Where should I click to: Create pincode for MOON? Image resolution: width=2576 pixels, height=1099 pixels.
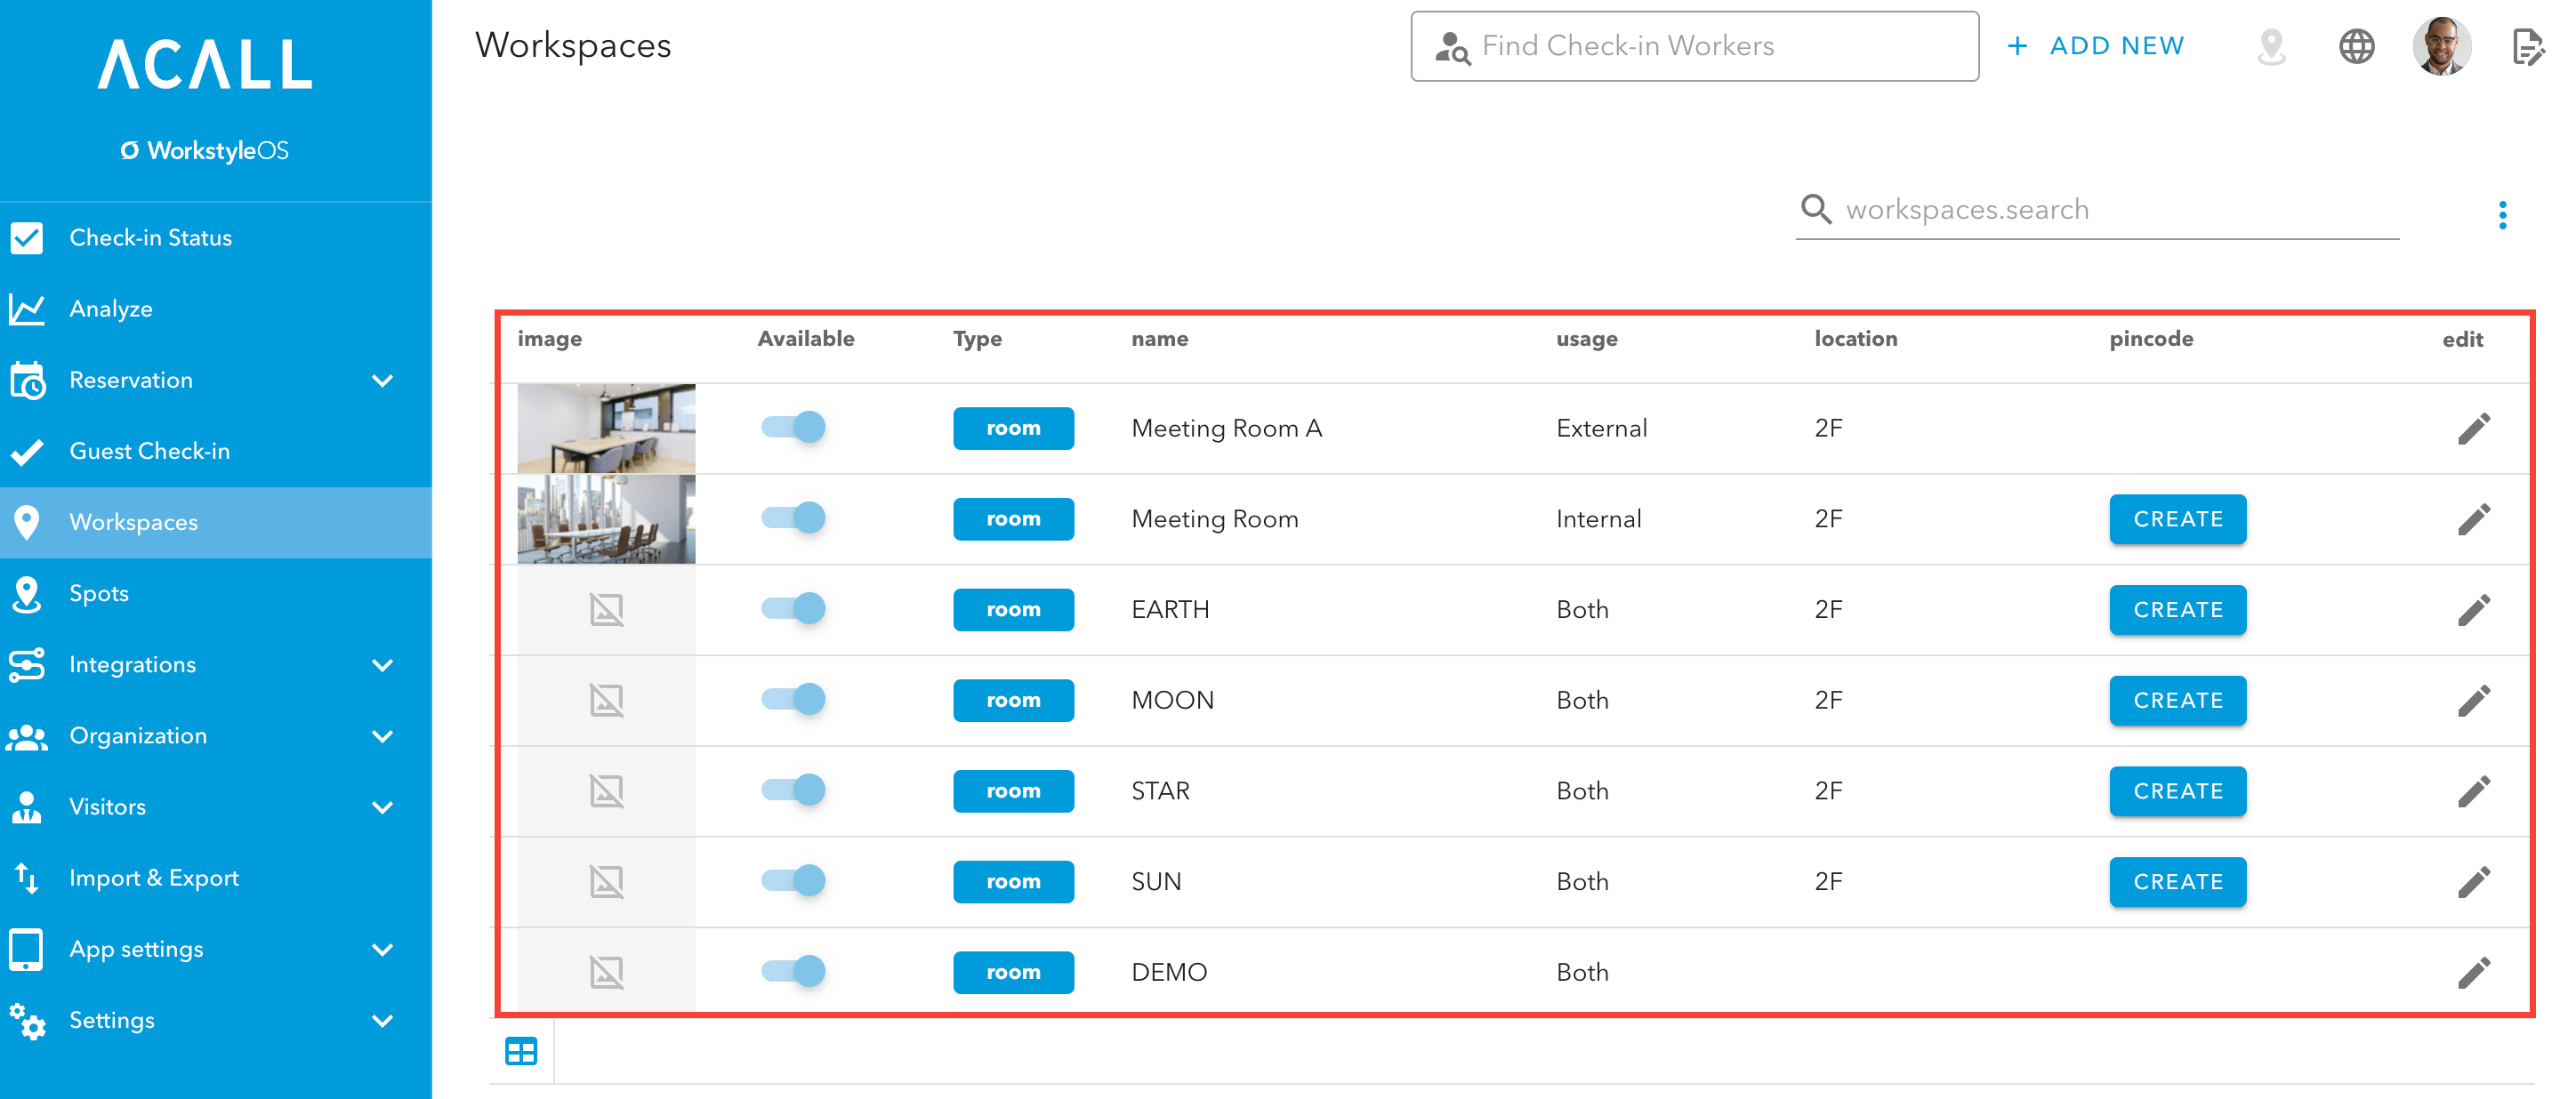pos(2177,701)
